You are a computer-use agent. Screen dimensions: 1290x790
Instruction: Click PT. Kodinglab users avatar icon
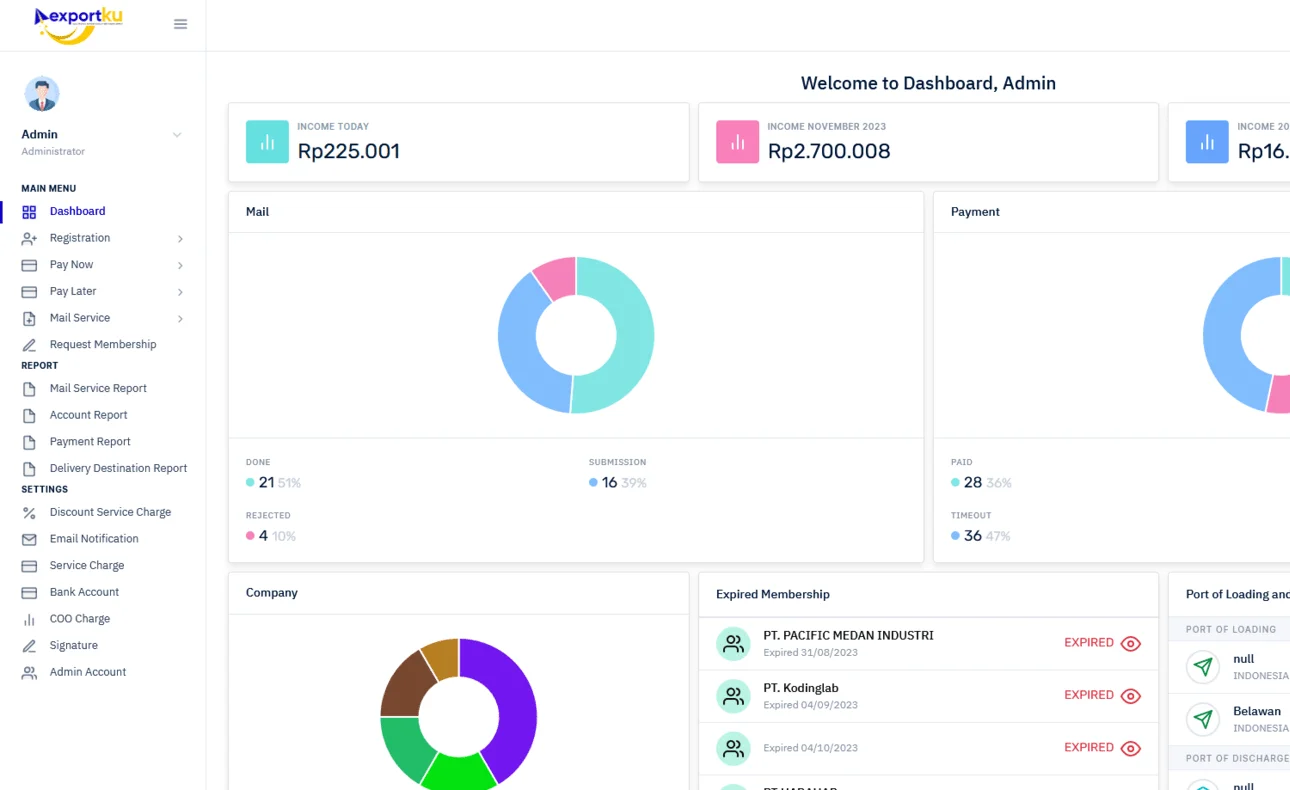(x=733, y=696)
